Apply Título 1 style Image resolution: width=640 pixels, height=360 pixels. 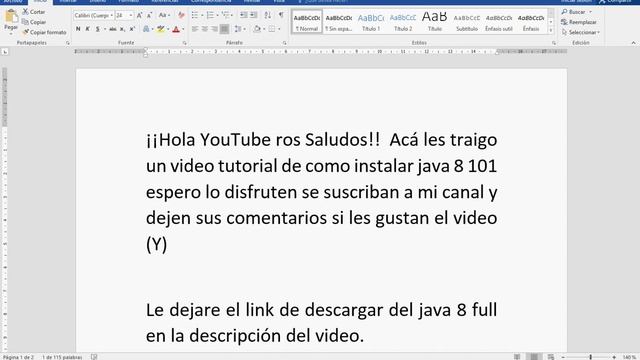tap(371, 22)
